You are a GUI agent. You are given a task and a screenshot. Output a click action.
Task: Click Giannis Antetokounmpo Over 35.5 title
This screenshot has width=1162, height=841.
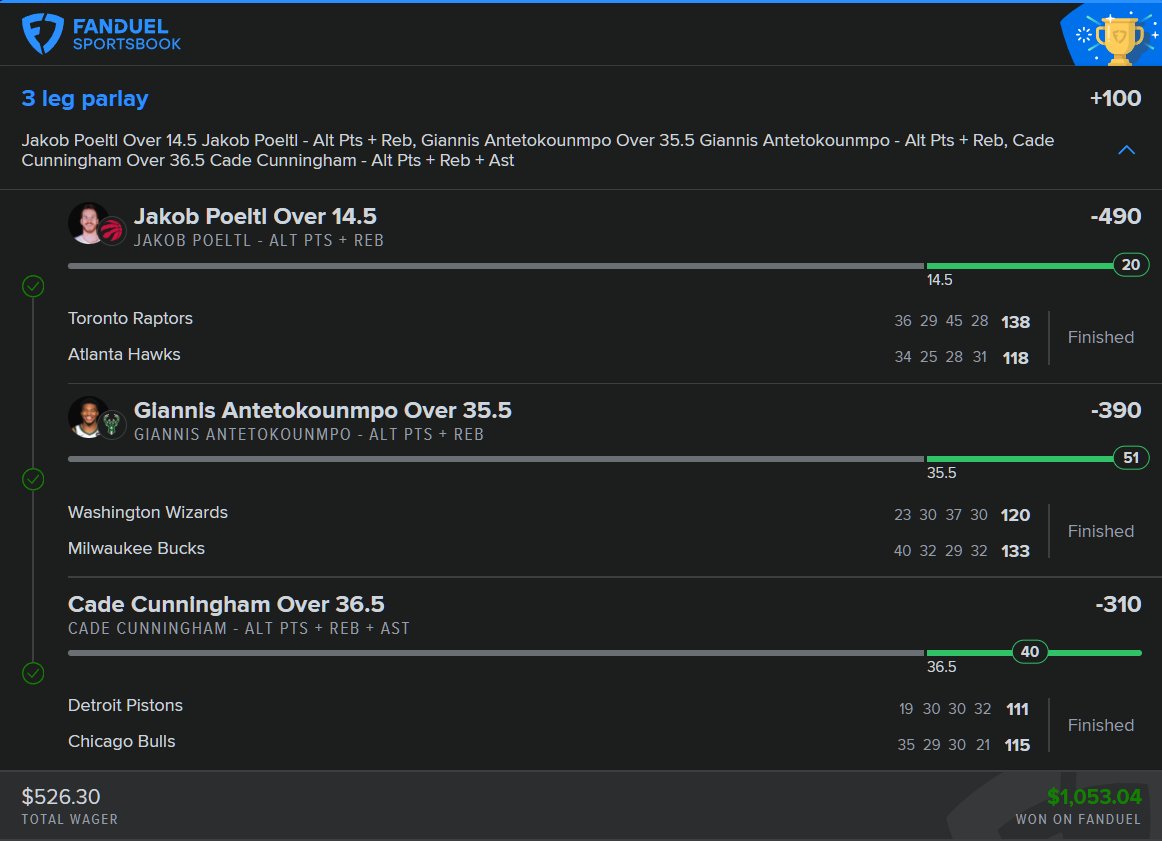click(x=322, y=410)
